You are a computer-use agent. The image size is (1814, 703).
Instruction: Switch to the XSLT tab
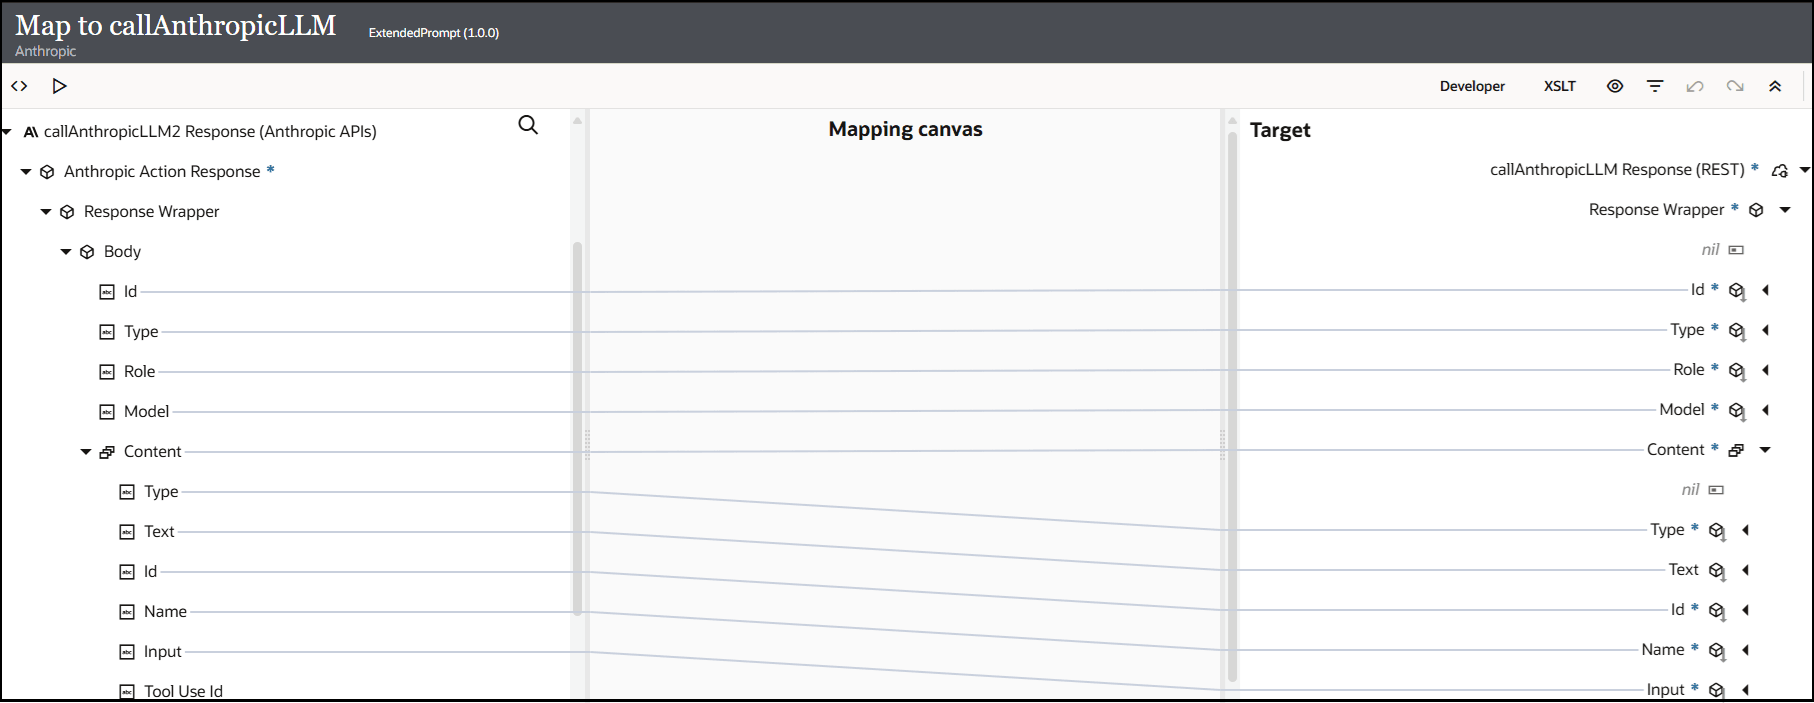click(x=1559, y=86)
